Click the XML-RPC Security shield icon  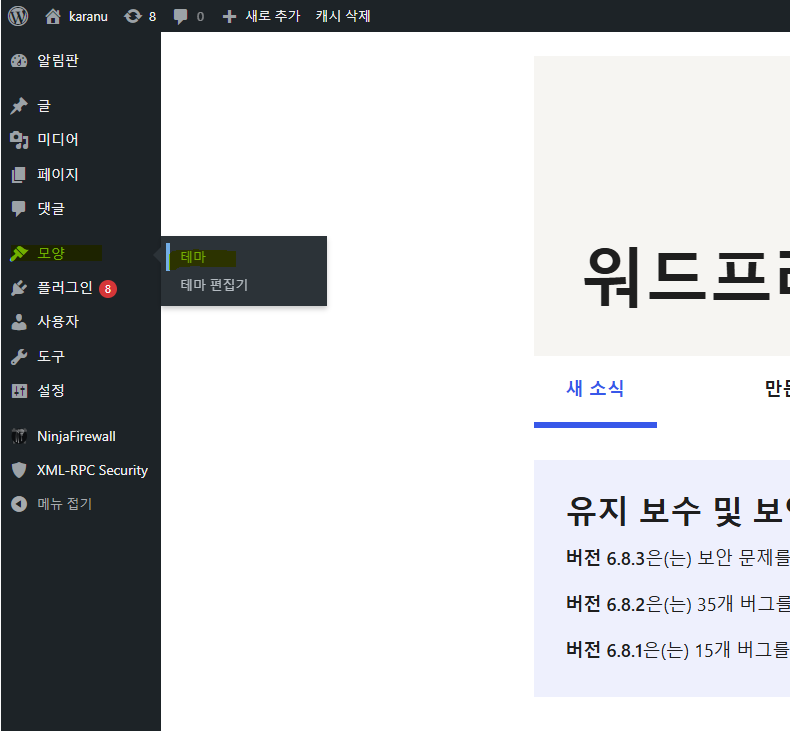(x=19, y=470)
